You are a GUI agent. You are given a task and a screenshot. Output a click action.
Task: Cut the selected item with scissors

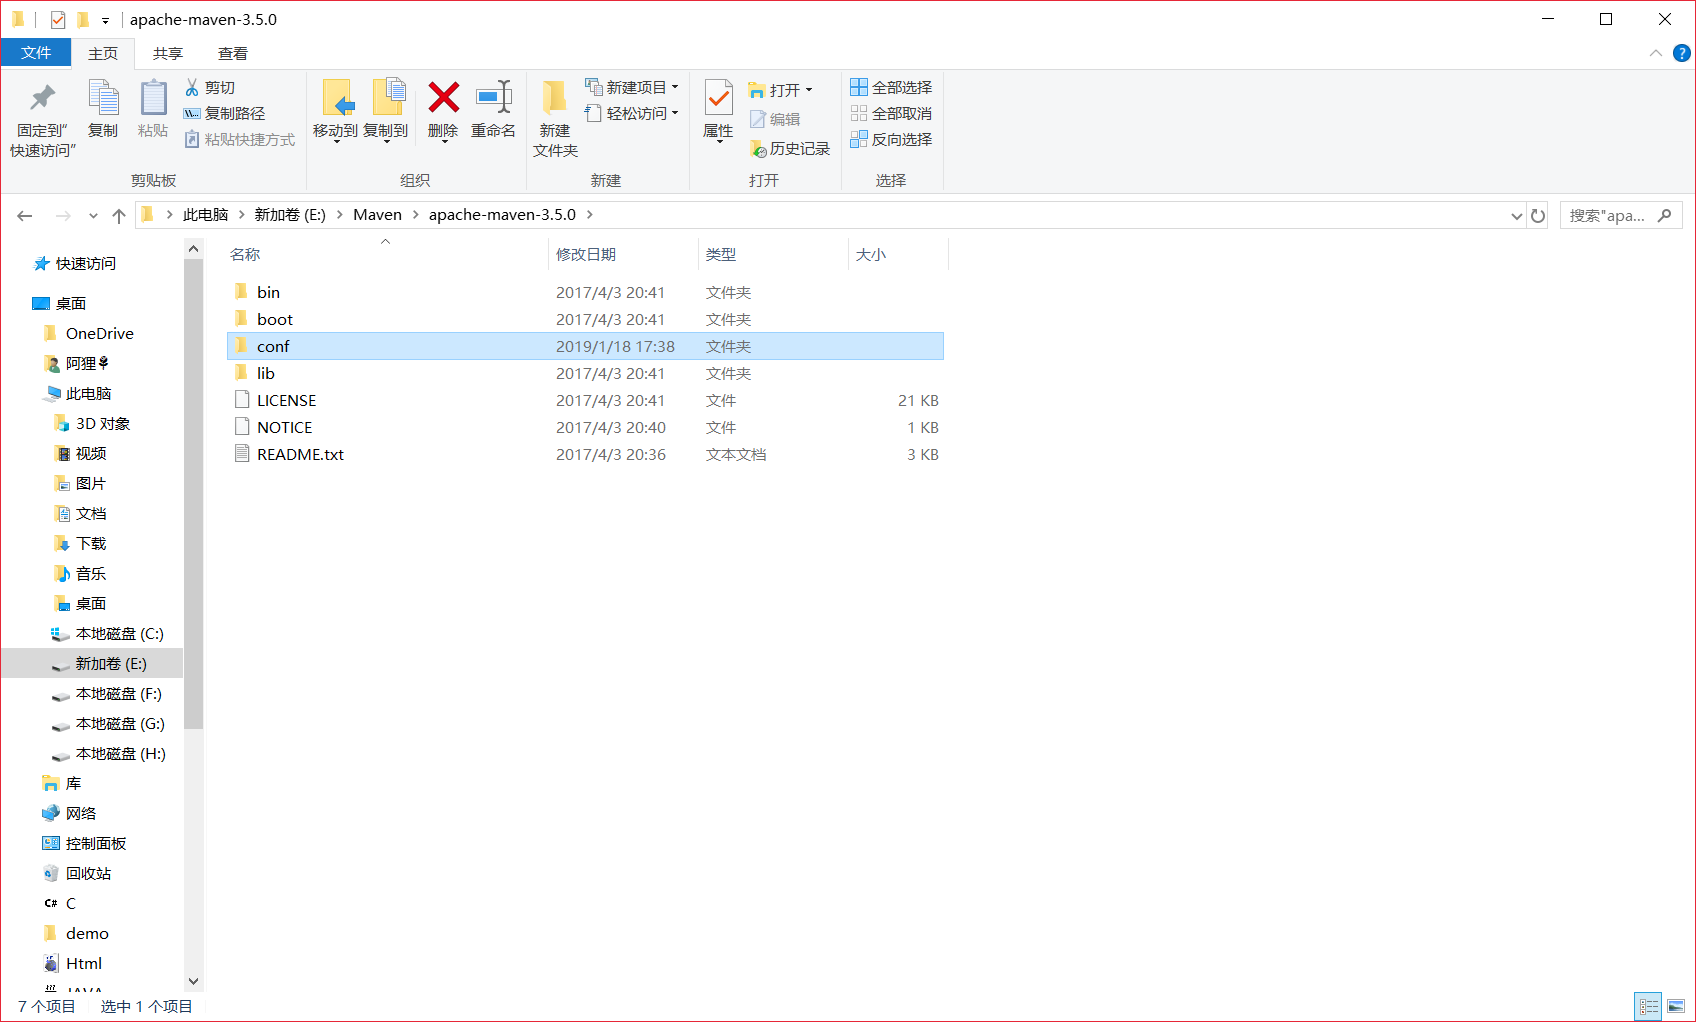pos(210,88)
